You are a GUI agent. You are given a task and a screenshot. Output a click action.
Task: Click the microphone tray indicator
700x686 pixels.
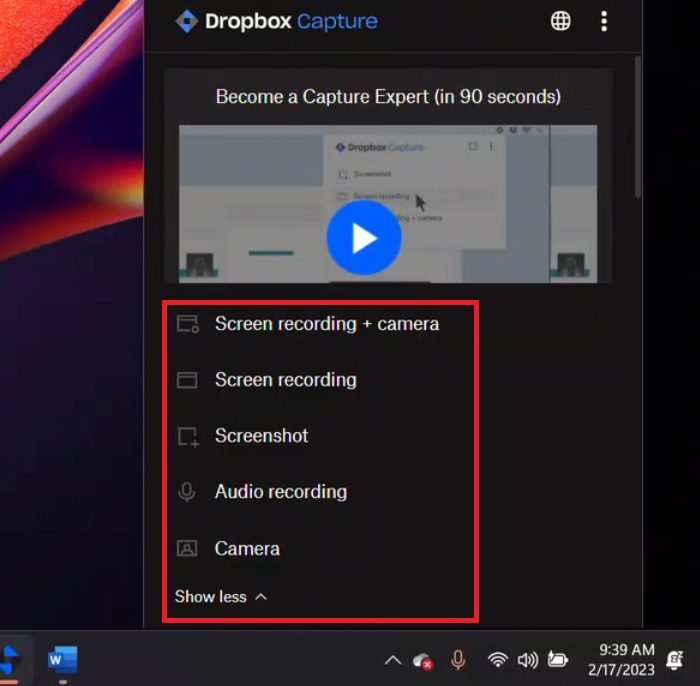click(x=458, y=660)
